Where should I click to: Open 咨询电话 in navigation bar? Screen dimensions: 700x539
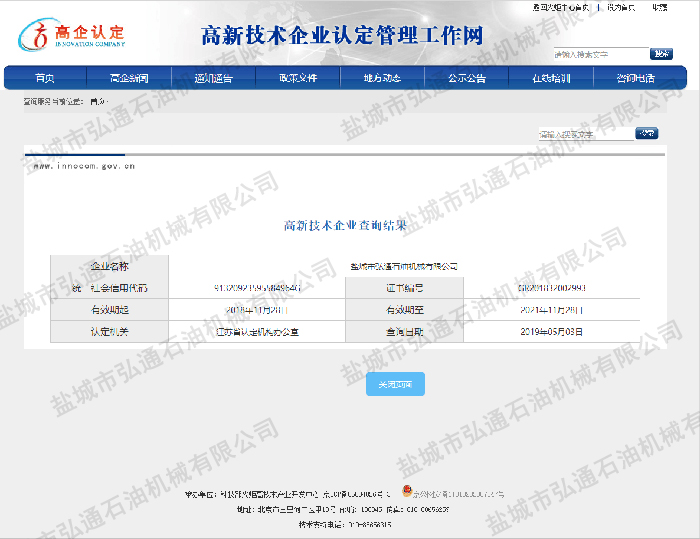(x=636, y=78)
